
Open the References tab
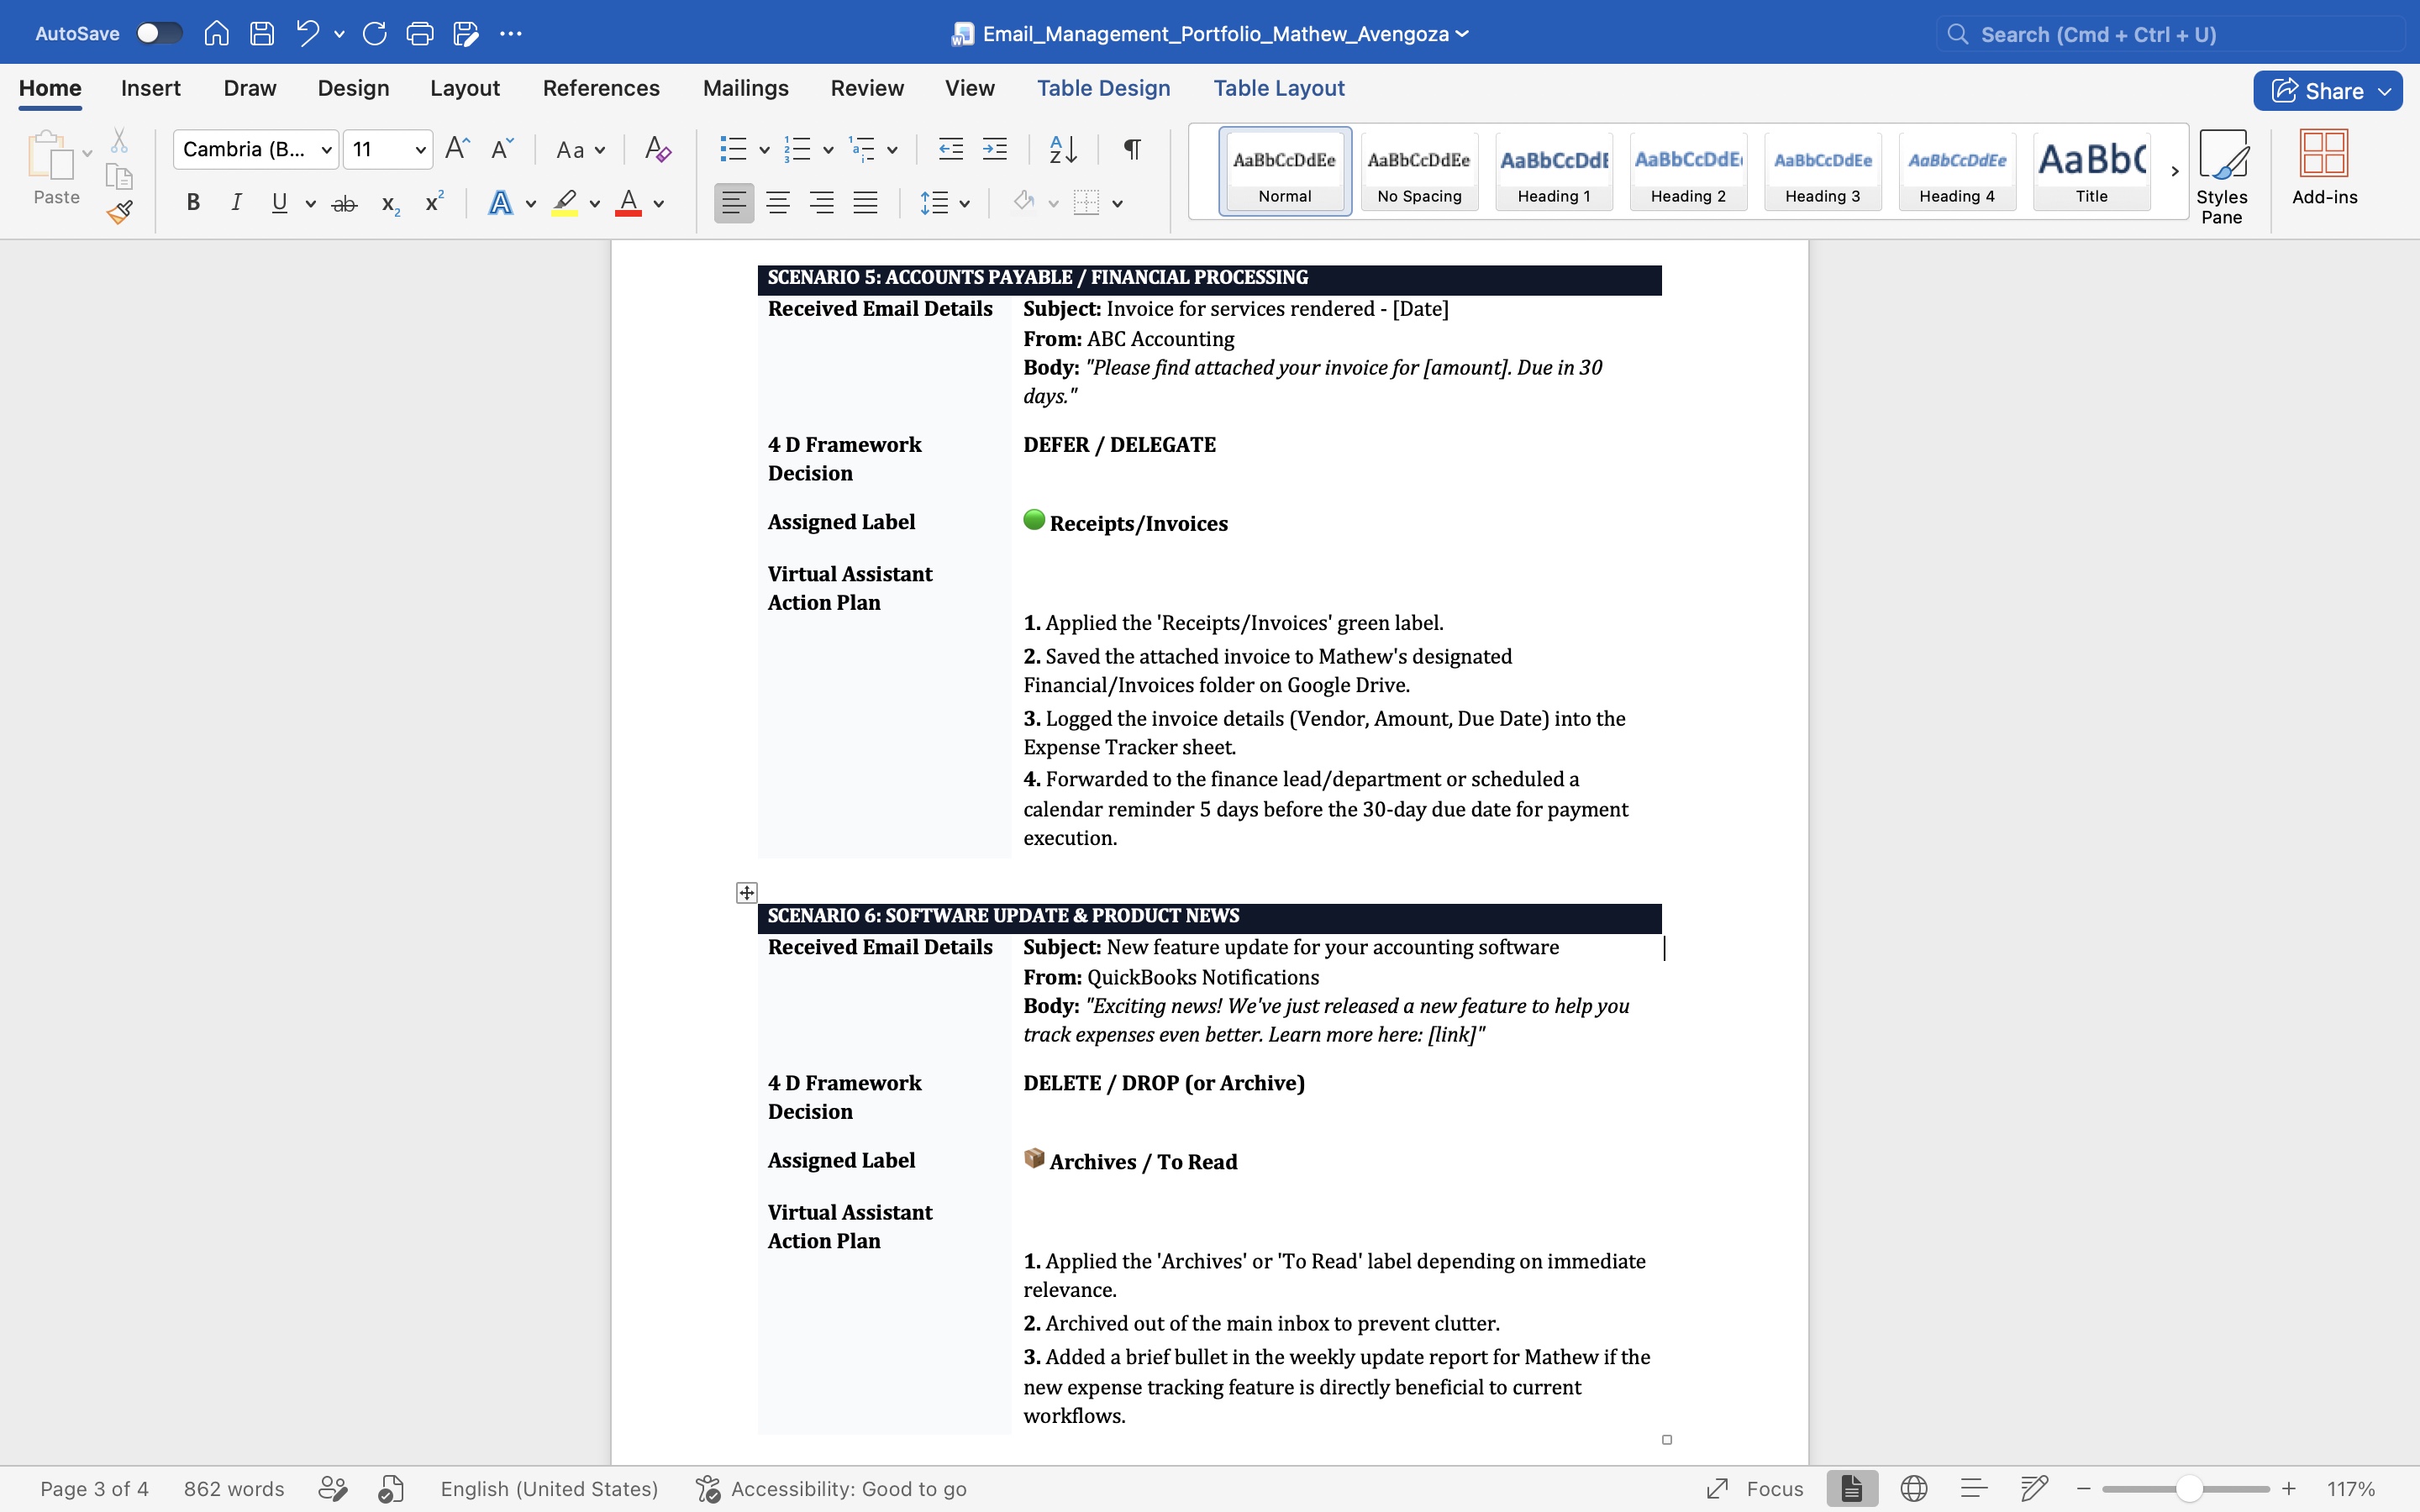(x=601, y=88)
